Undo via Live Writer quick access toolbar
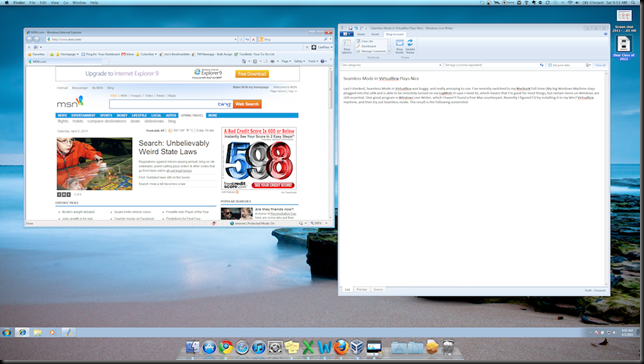This screenshot has width=644, height=364. pyautogui.click(x=356, y=28)
